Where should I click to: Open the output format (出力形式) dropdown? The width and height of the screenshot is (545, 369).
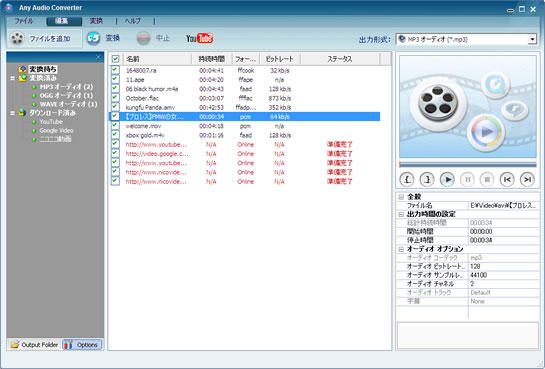(x=532, y=39)
